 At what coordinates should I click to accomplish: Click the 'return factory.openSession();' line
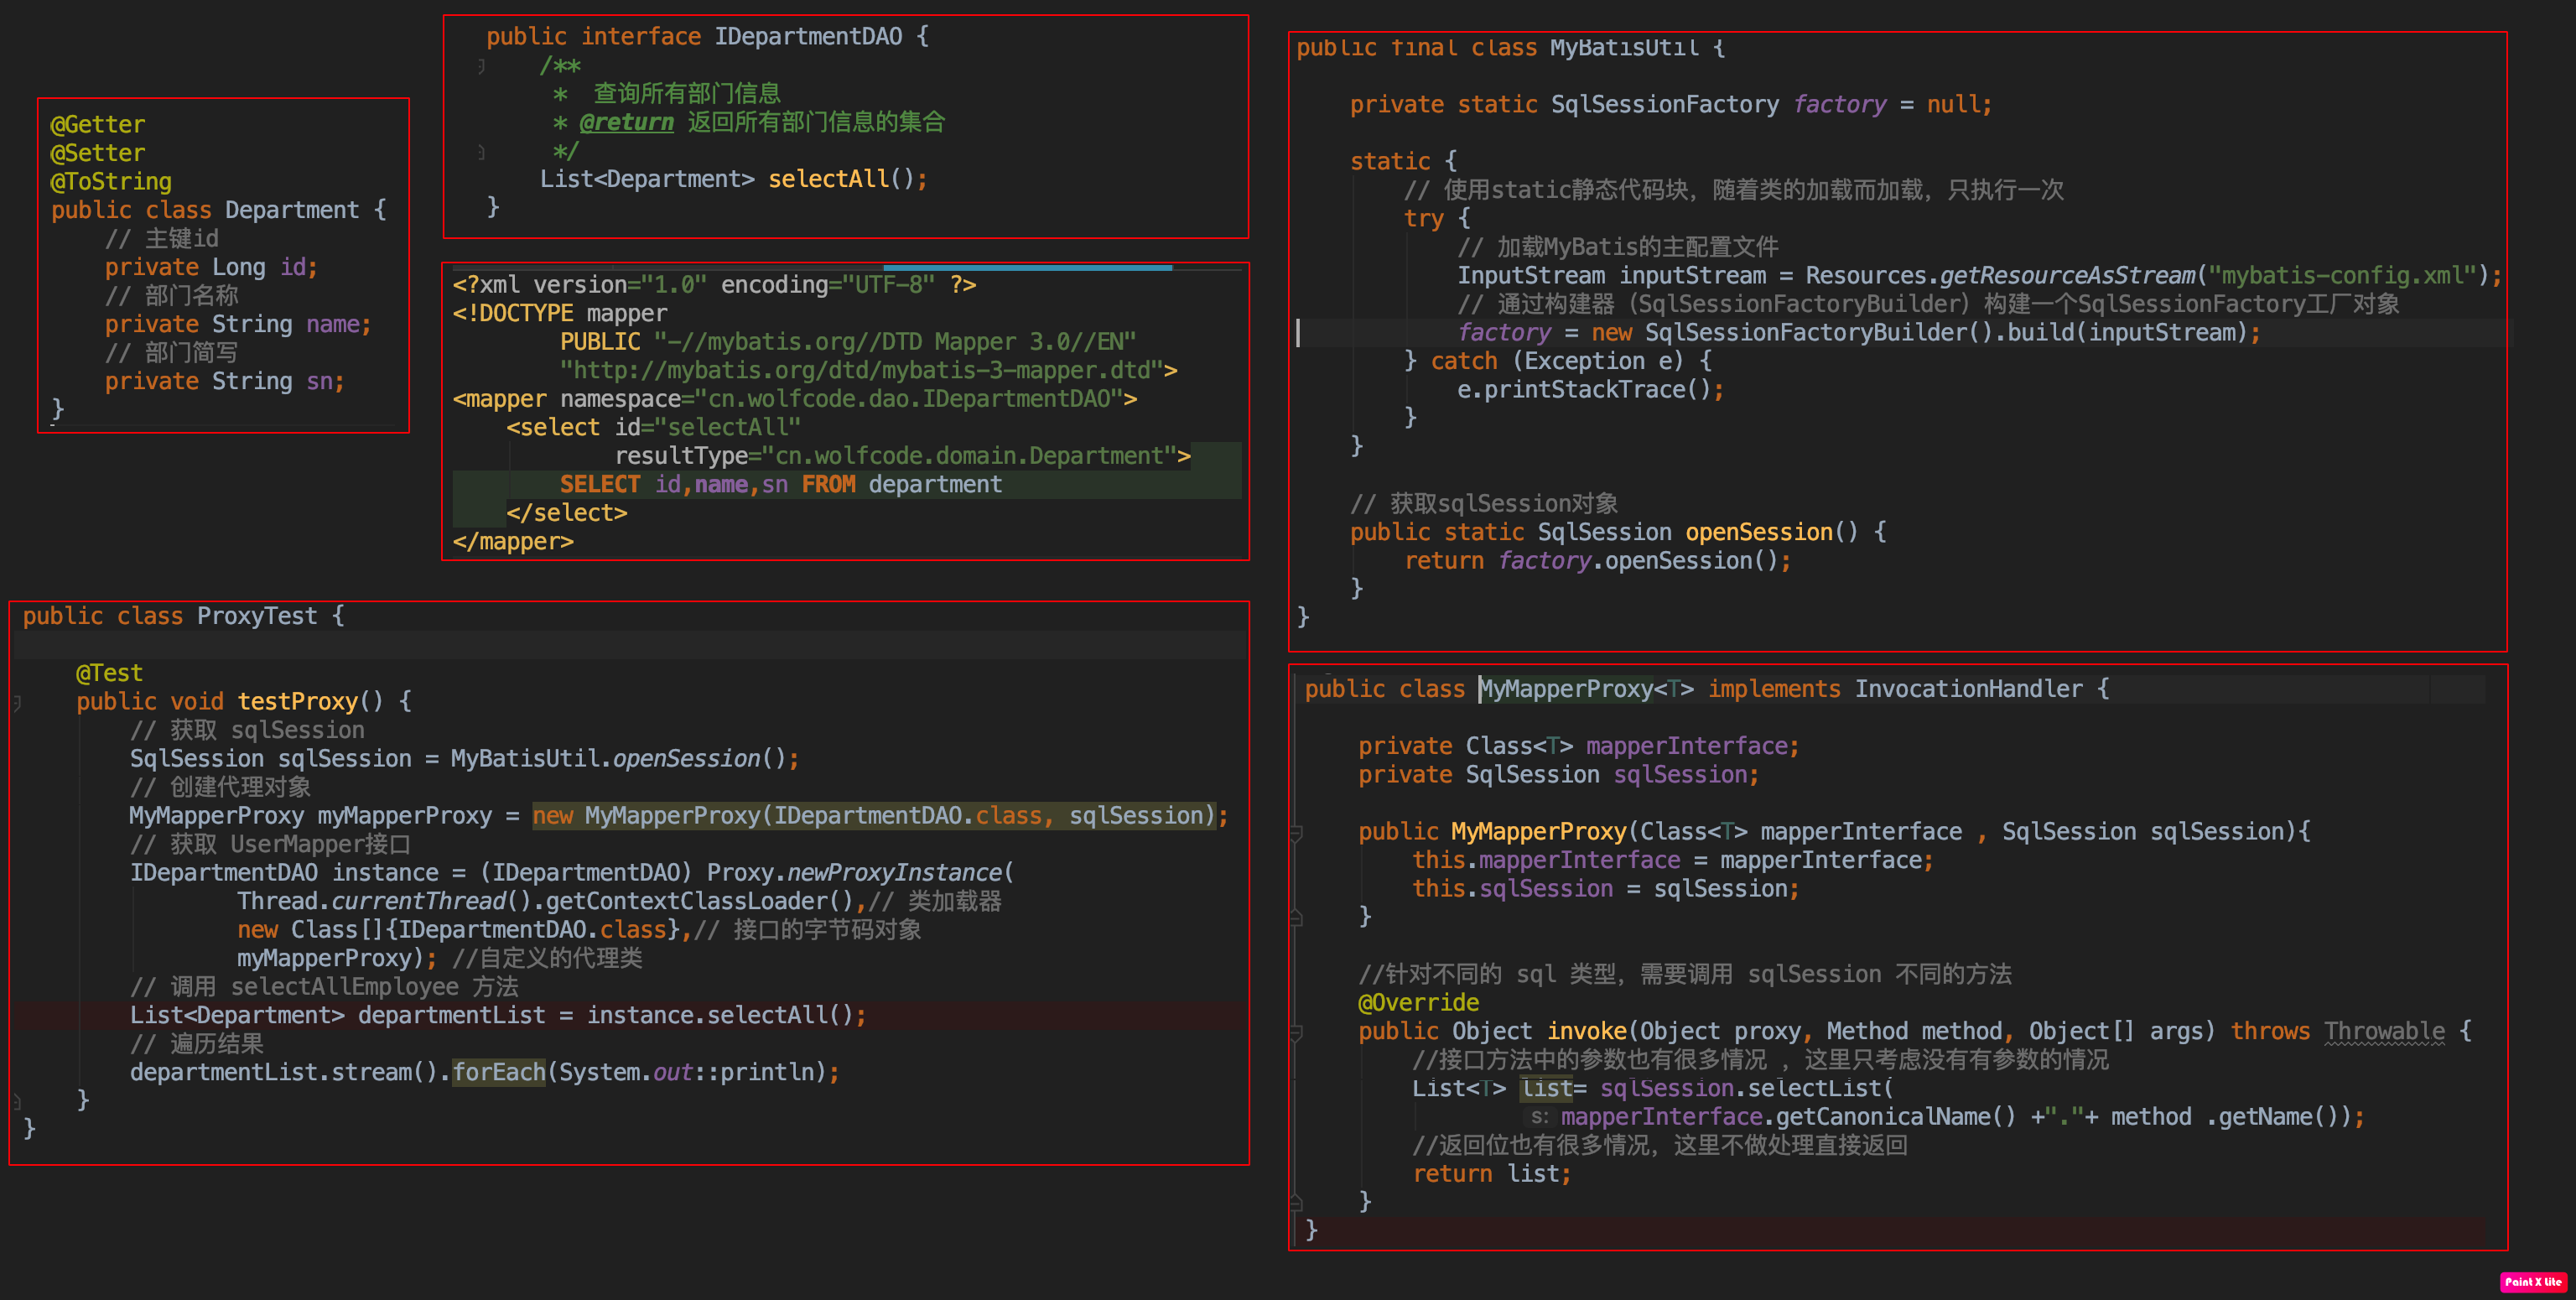pos(1597,561)
